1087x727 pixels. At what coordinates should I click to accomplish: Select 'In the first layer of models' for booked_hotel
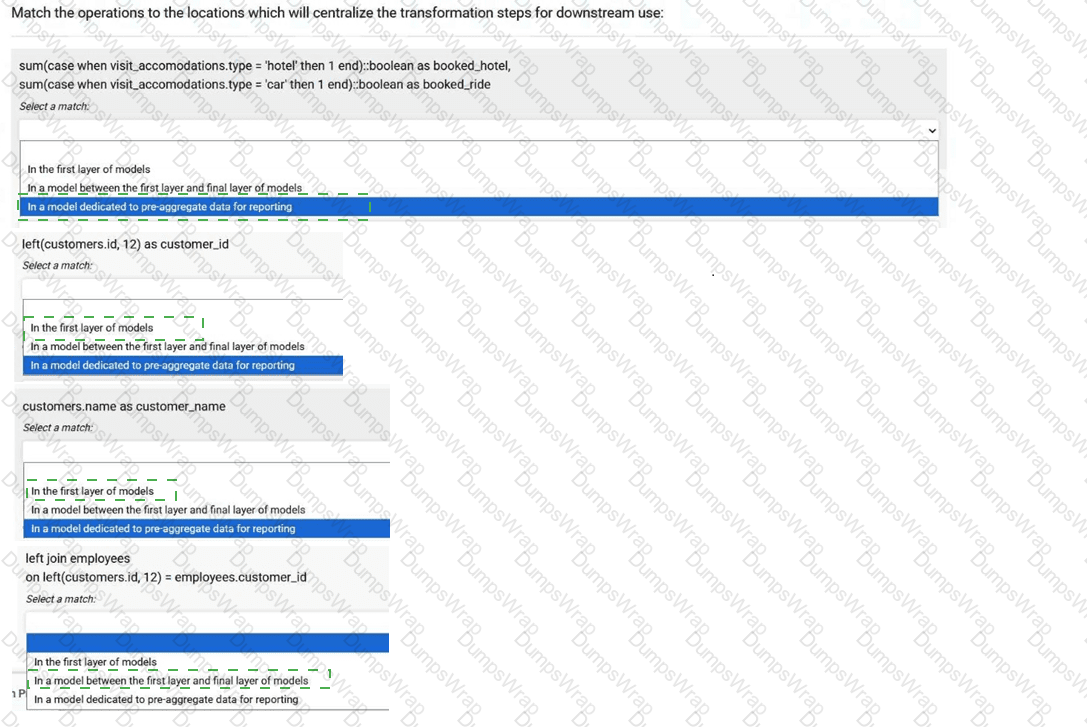(x=89, y=169)
